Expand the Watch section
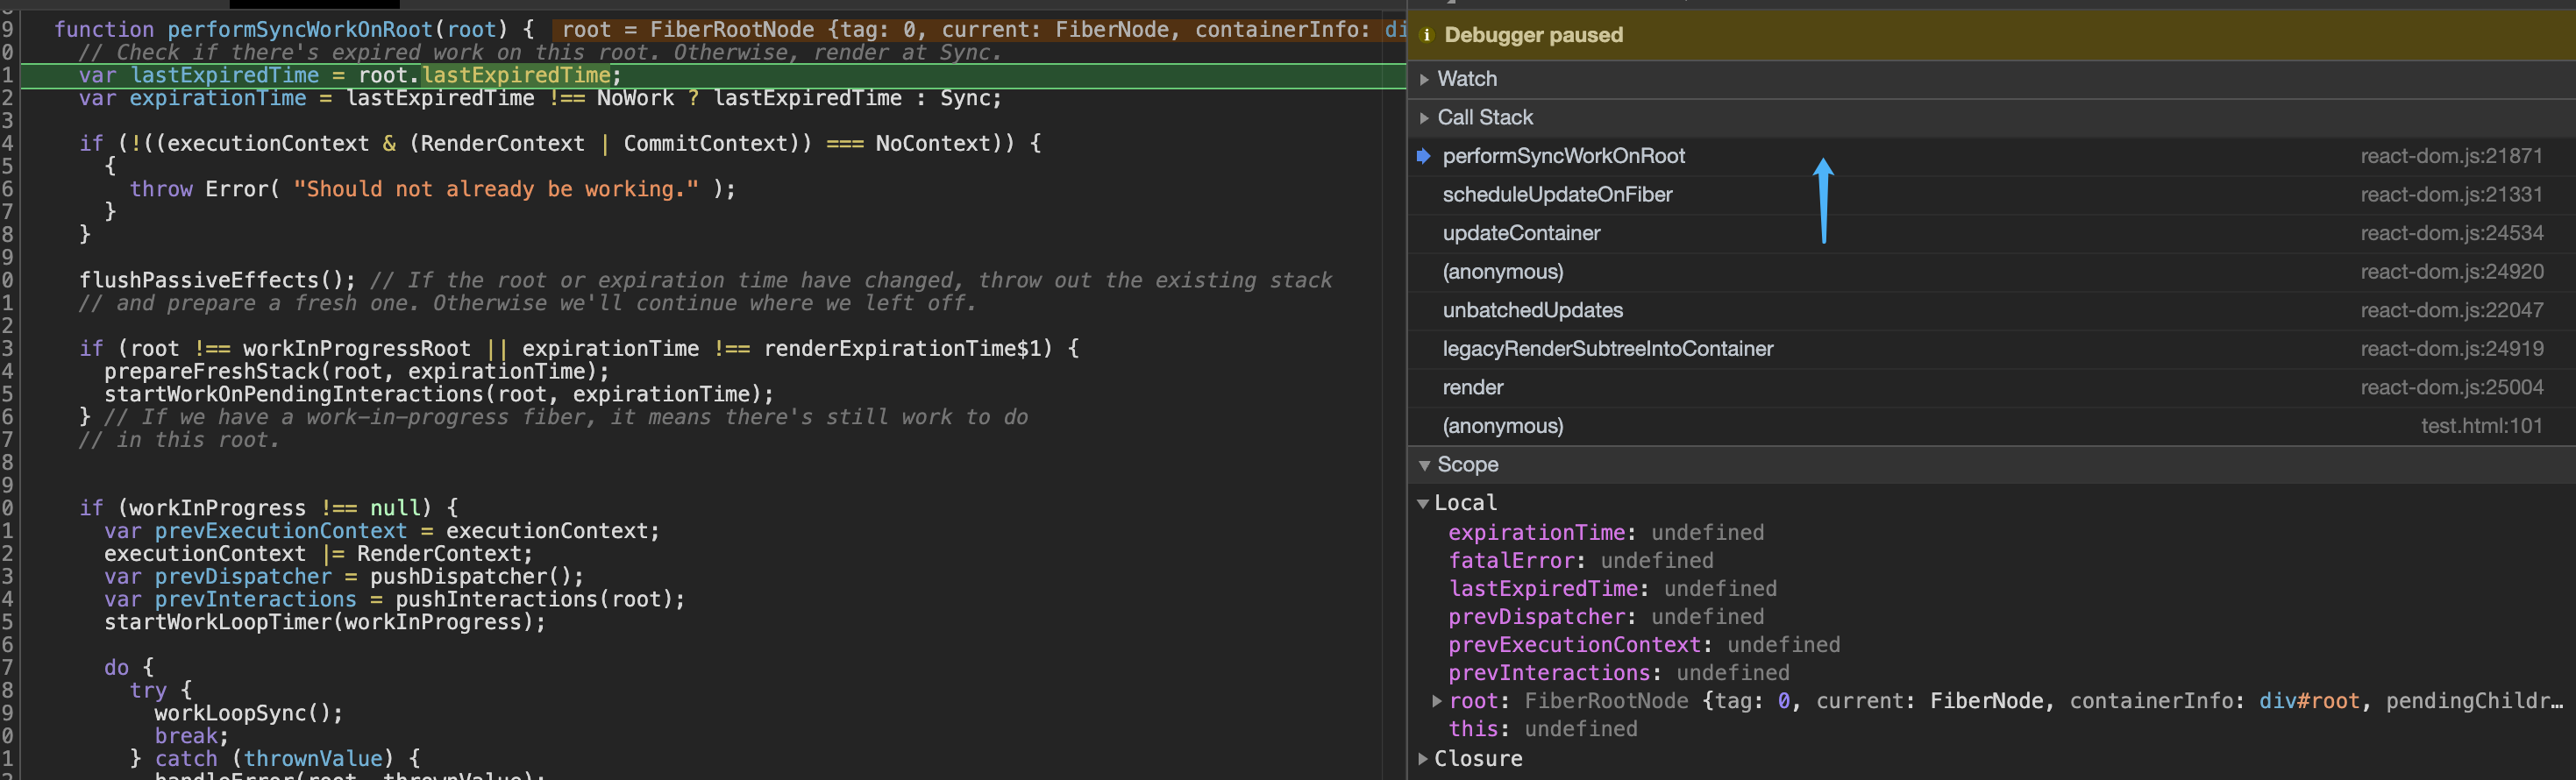Image resolution: width=2576 pixels, height=780 pixels. click(1466, 79)
